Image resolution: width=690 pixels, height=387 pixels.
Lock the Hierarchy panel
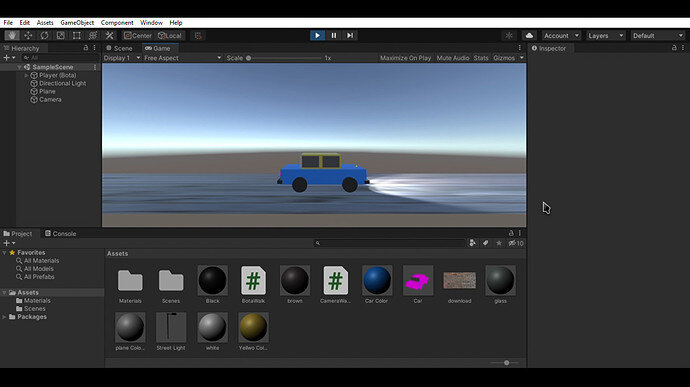(x=86, y=48)
